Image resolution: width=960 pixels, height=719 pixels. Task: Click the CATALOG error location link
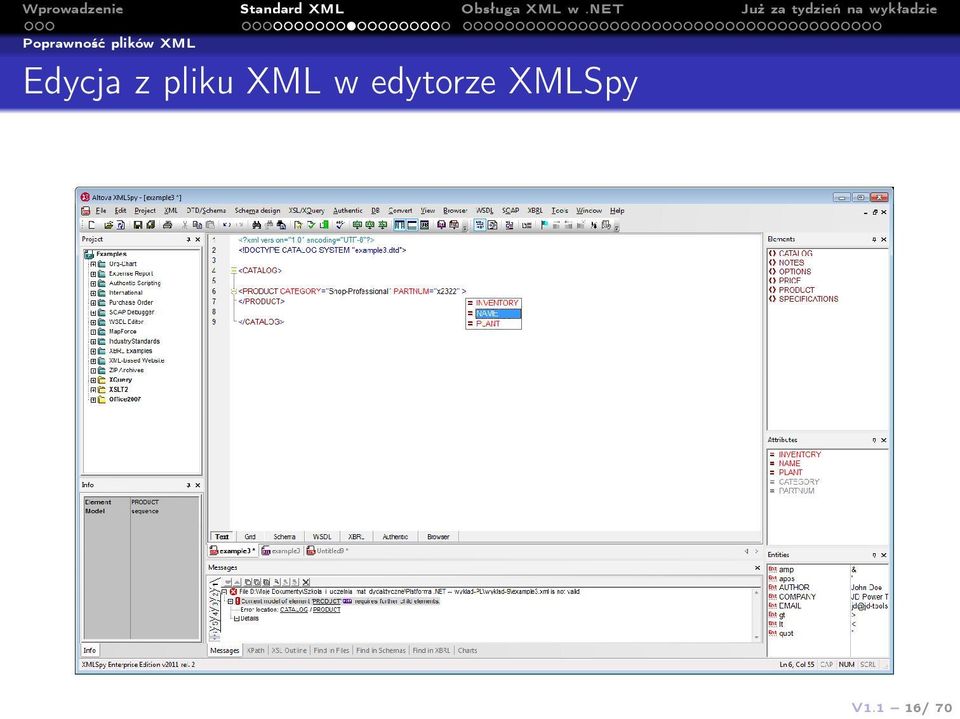point(294,610)
